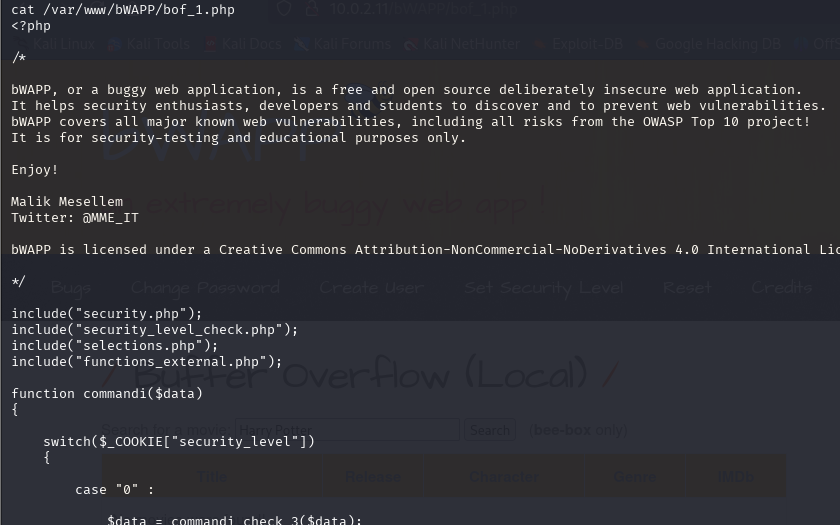The height and width of the screenshot is (525, 840).
Task: Click the Character column header
Action: pyautogui.click(x=504, y=477)
